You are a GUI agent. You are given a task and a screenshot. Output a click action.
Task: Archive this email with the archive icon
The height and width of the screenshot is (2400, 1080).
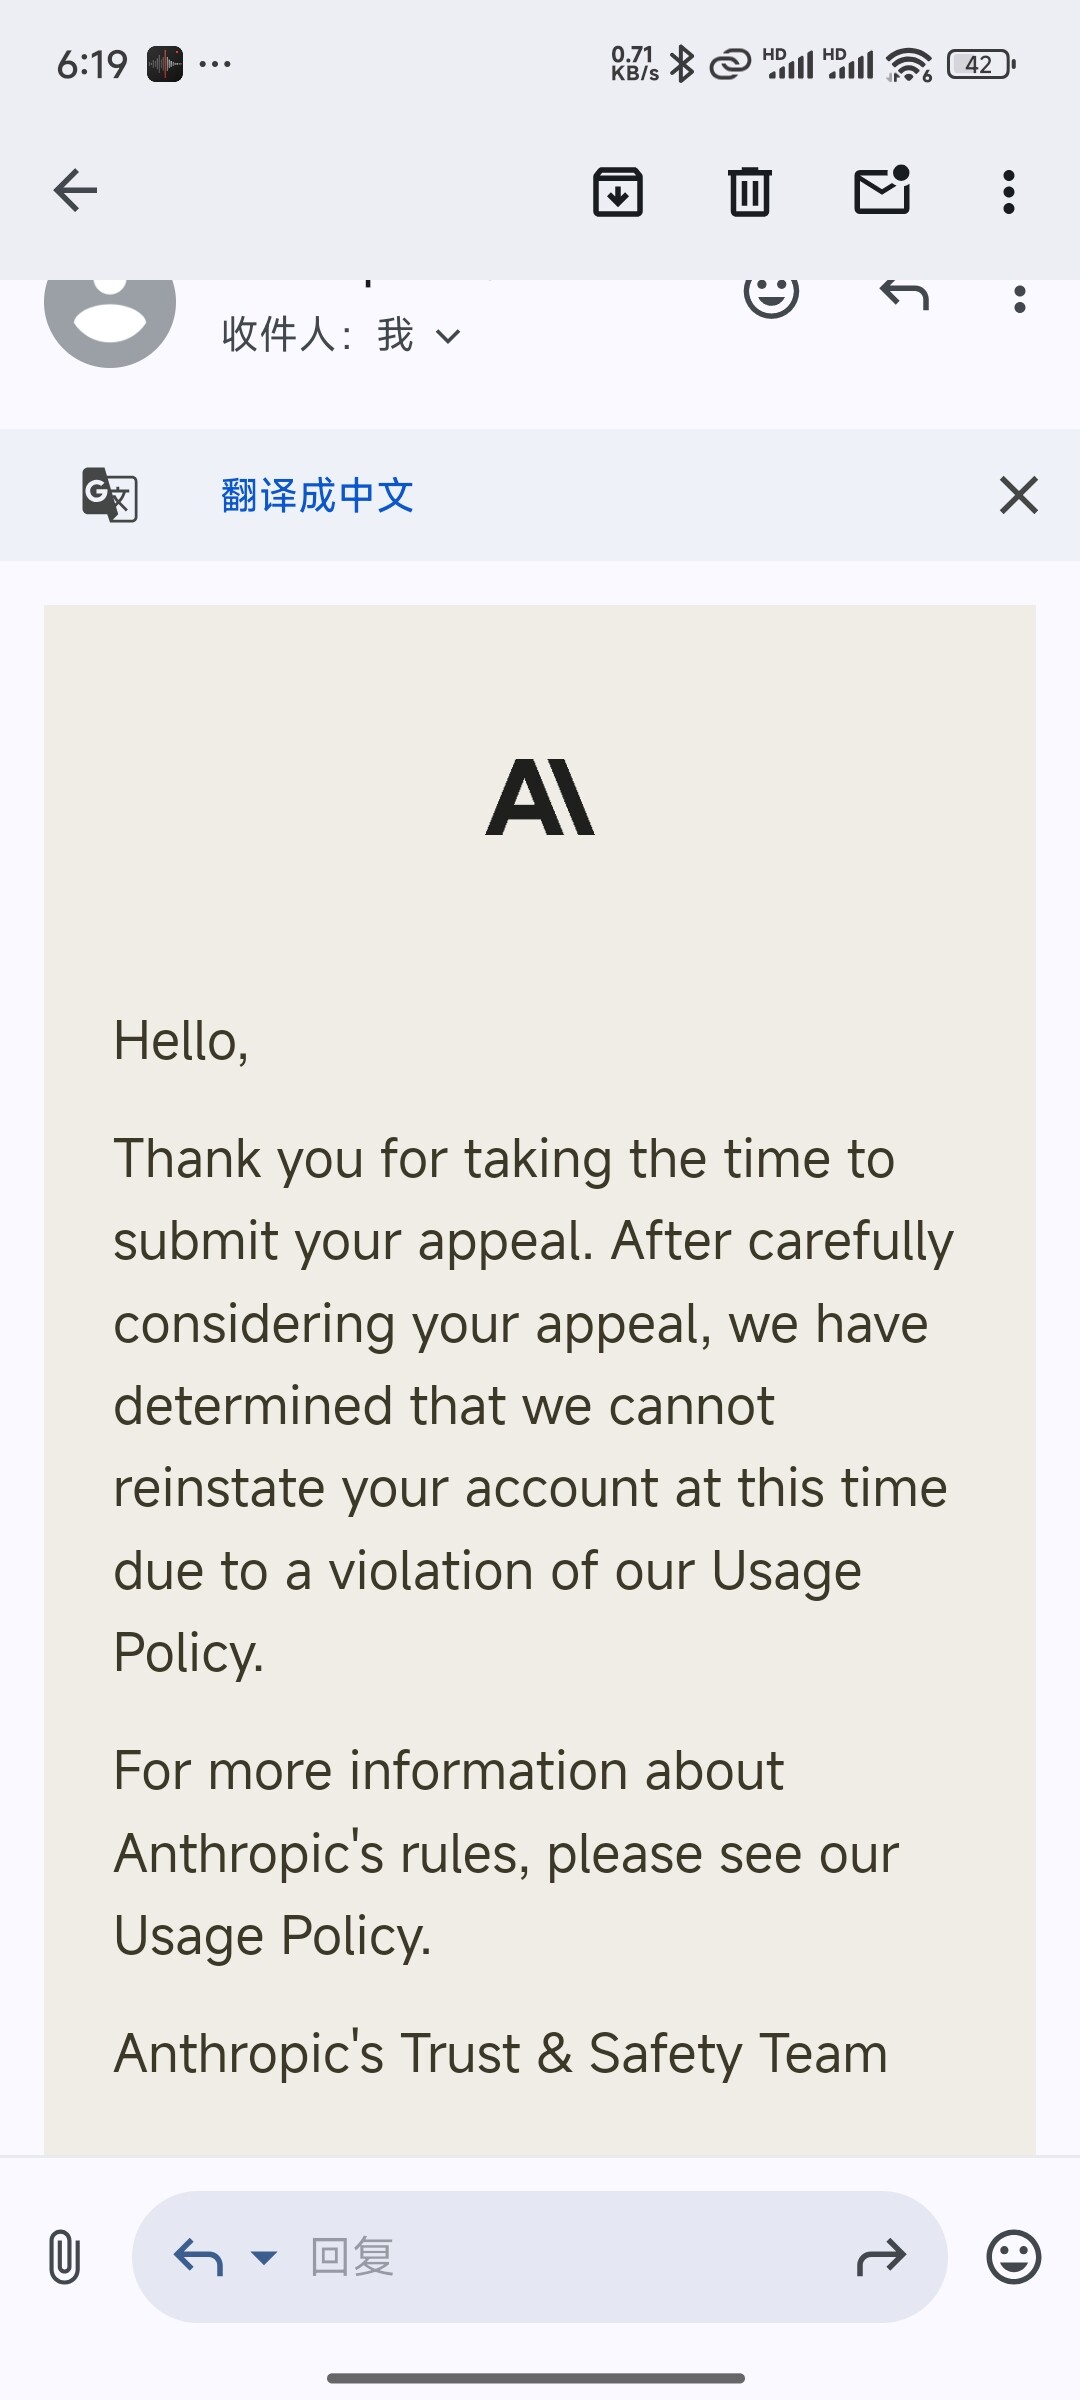[x=618, y=191]
